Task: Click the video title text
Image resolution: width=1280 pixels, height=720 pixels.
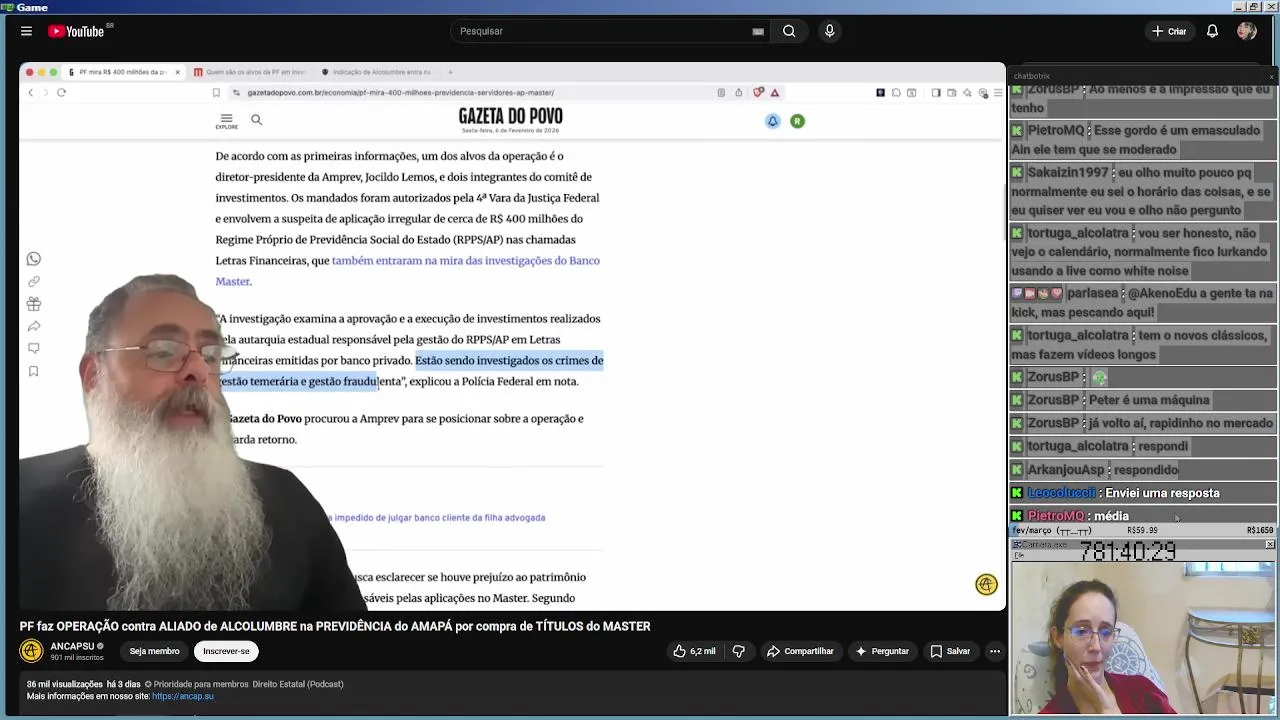Action: [x=335, y=626]
